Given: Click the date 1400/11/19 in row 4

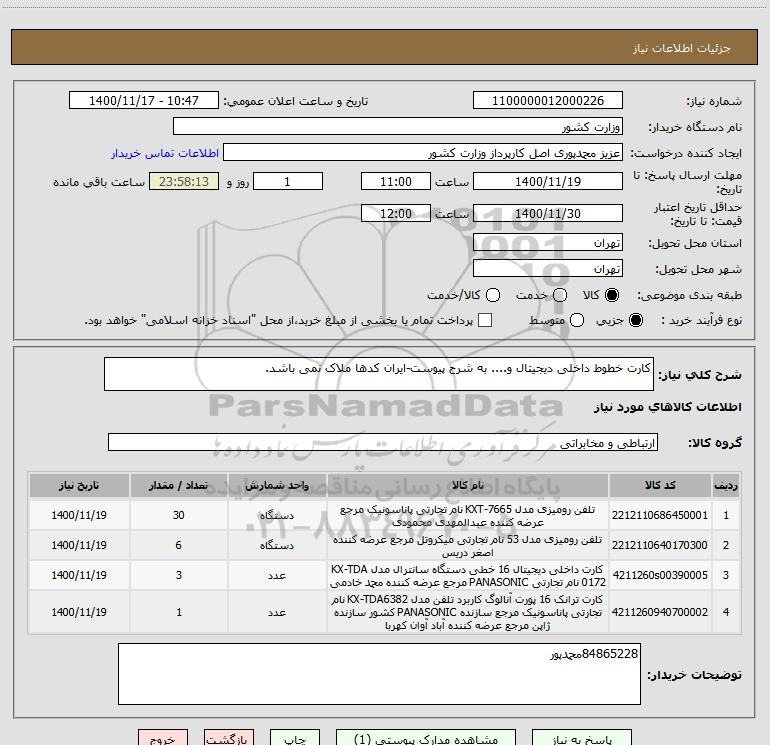Looking at the screenshot, I should (79, 612).
